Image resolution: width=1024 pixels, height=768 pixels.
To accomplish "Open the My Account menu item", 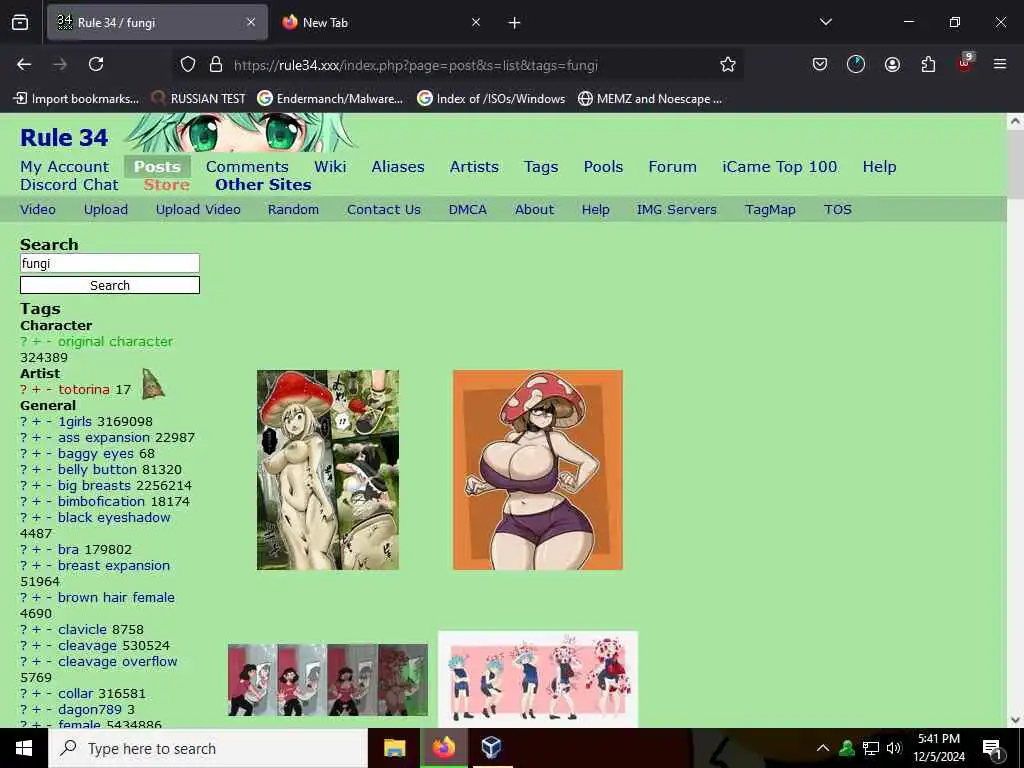I will coord(65,167).
